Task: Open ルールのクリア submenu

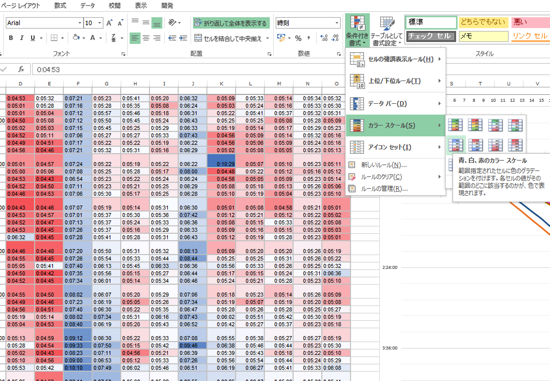Action: click(x=396, y=177)
